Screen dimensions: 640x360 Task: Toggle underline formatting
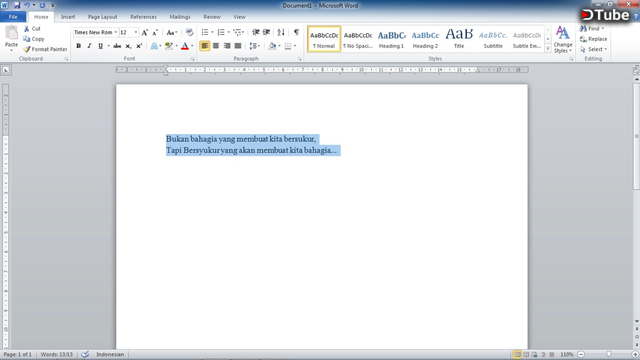[x=100, y=46]
